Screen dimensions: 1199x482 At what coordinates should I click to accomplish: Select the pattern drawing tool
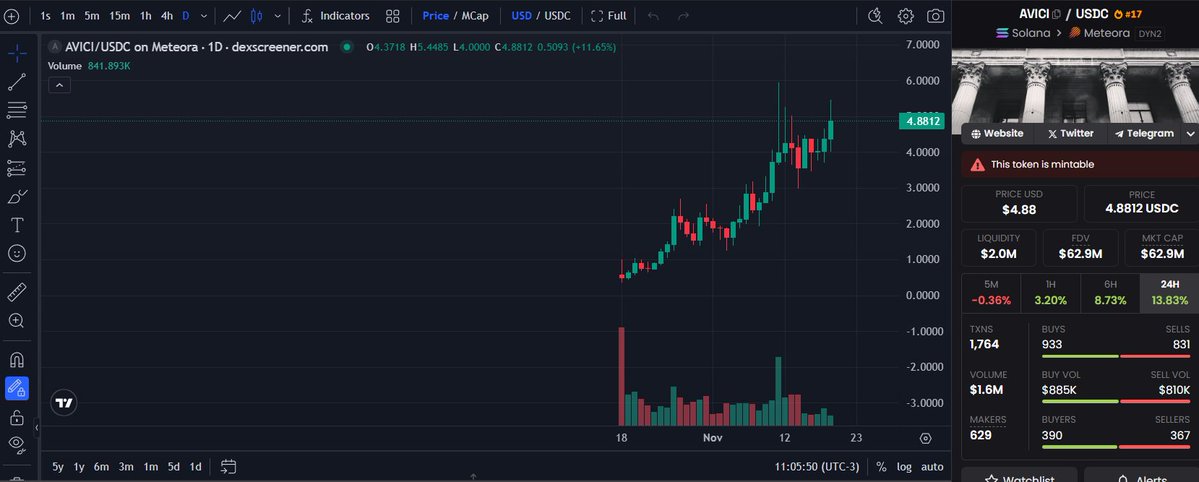[17, 138]
